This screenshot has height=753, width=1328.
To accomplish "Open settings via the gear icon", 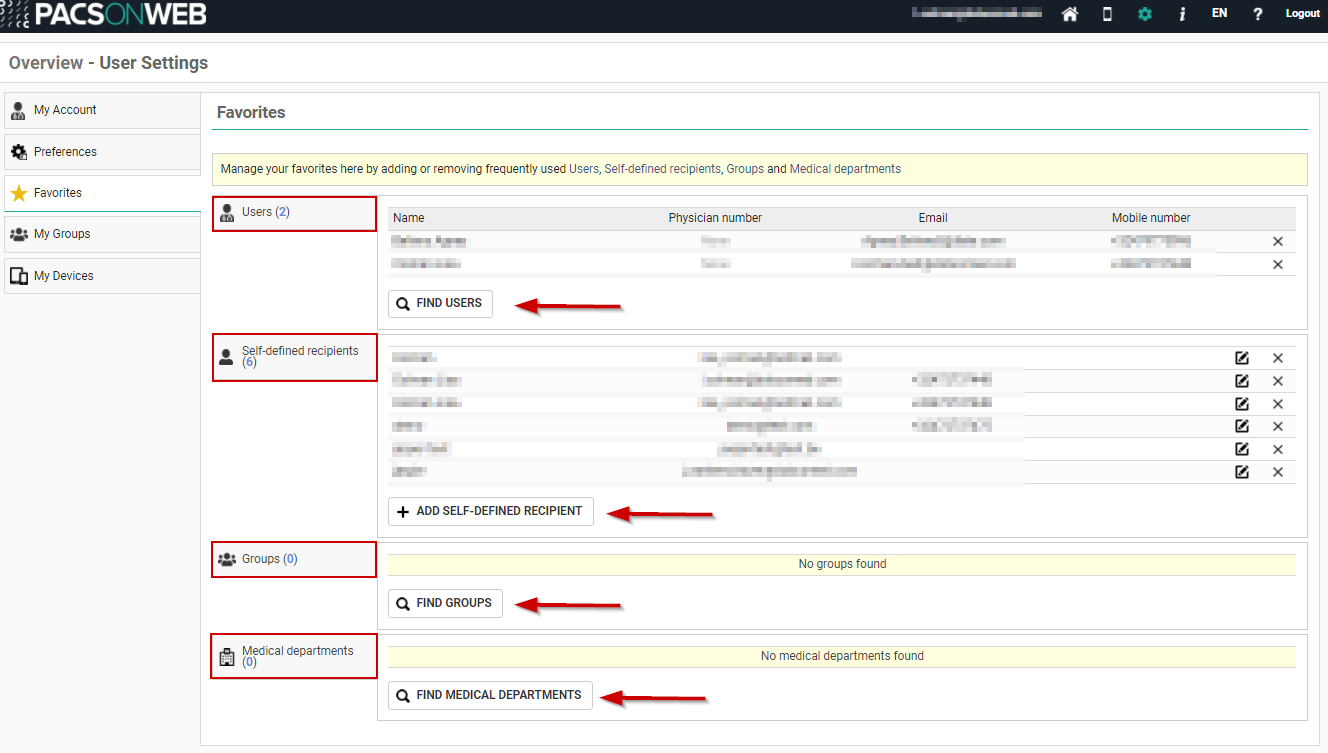I will coord(1145,14).
